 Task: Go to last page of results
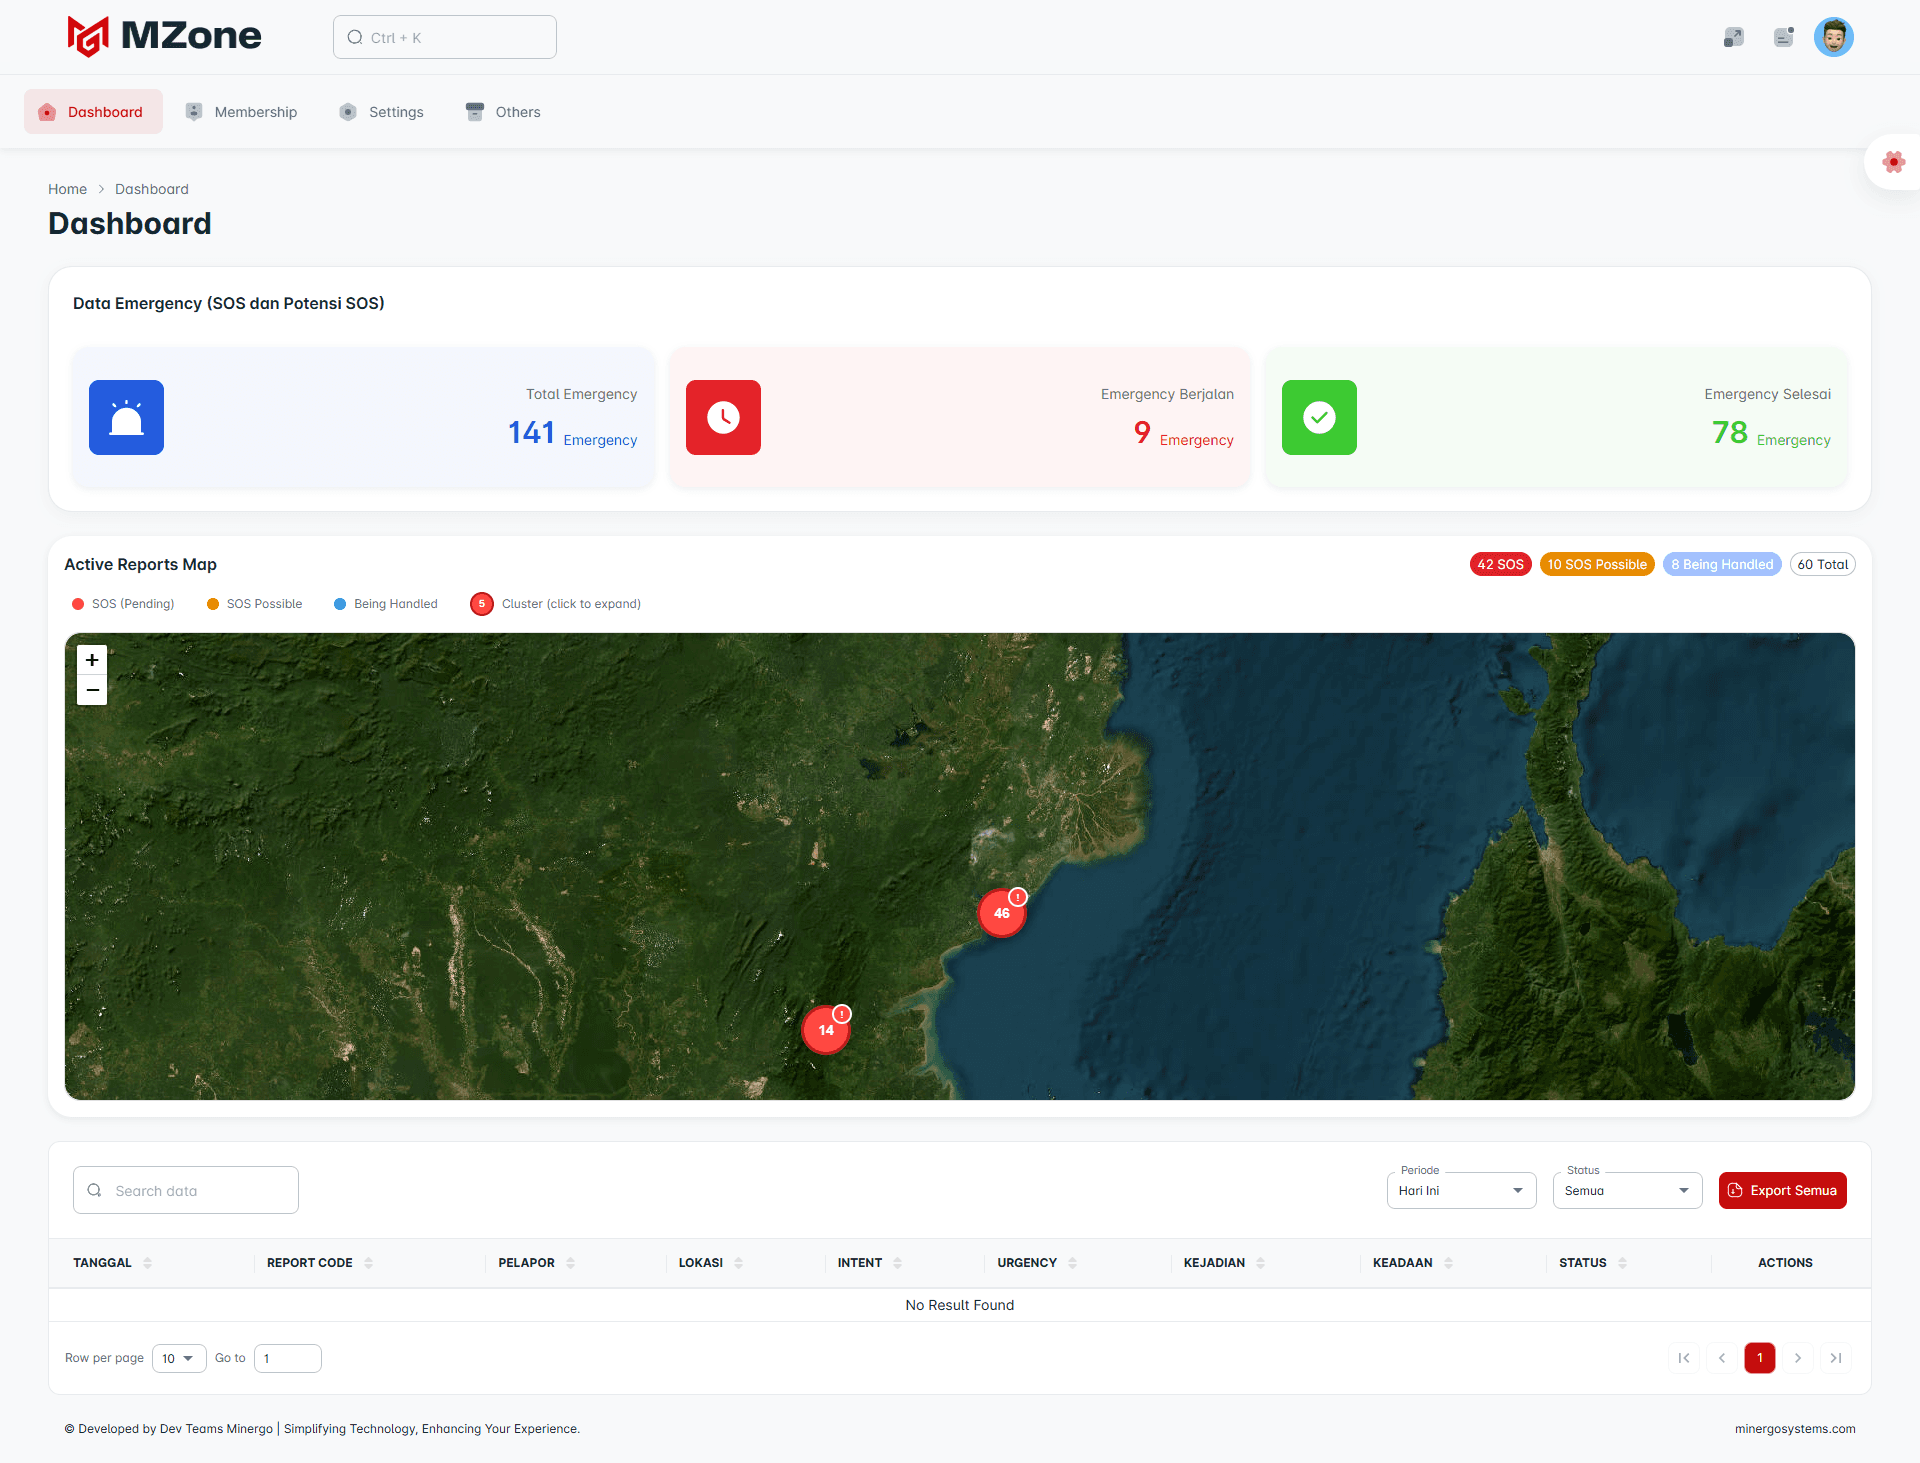[x=1836, y=1358]
